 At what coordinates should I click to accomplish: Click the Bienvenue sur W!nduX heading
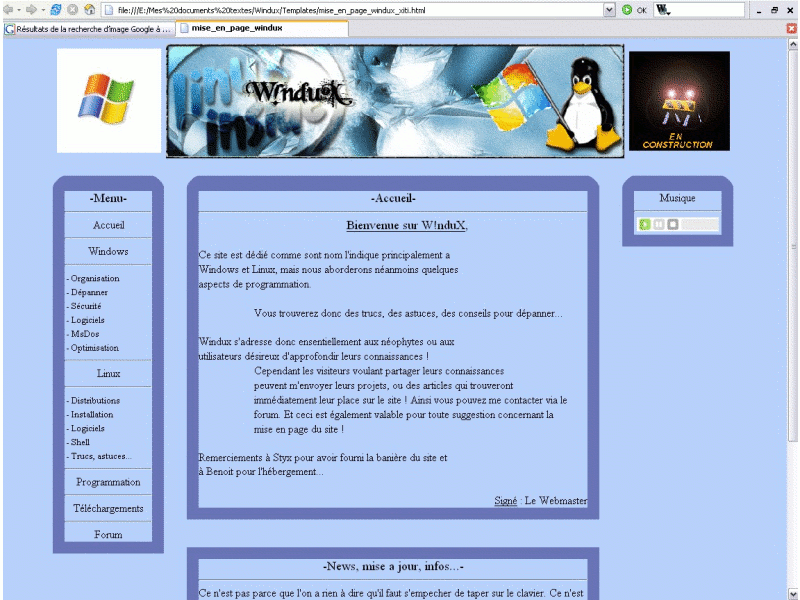407,225
